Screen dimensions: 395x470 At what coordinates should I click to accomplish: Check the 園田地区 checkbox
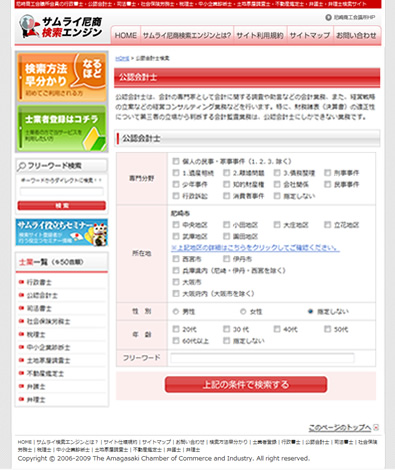pos(227,236)
